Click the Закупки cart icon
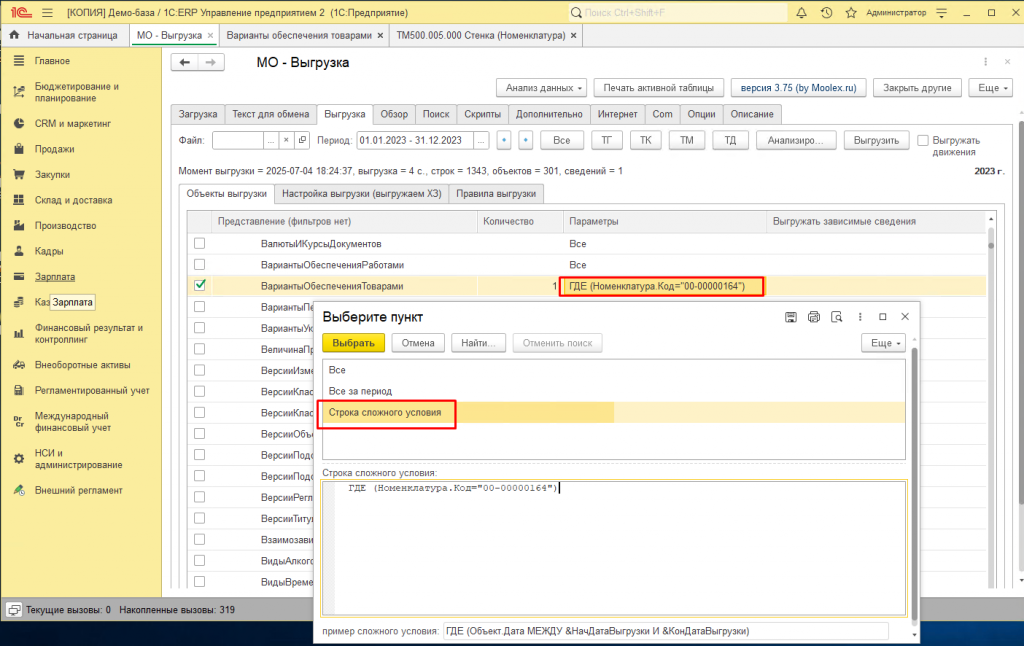The height and width of the screenshot is (646, 1024). point(19,174)
